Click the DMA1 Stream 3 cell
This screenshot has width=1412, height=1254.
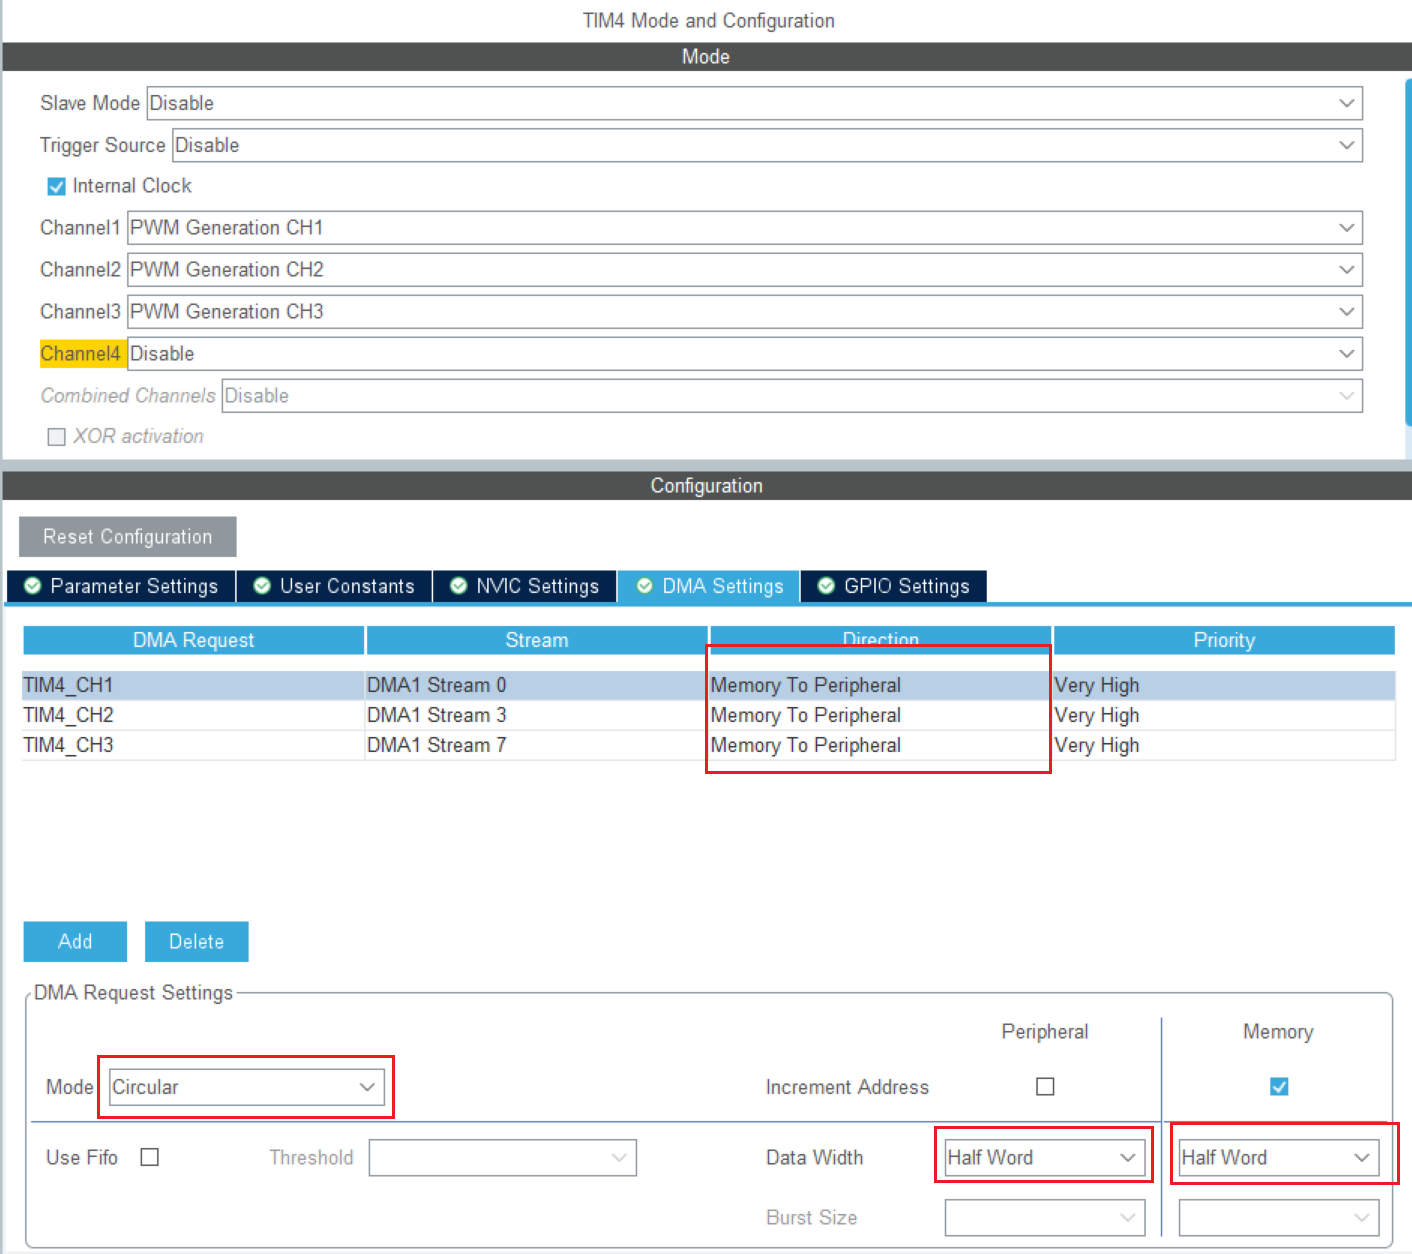pyautogui.click(x=537, y=715)
